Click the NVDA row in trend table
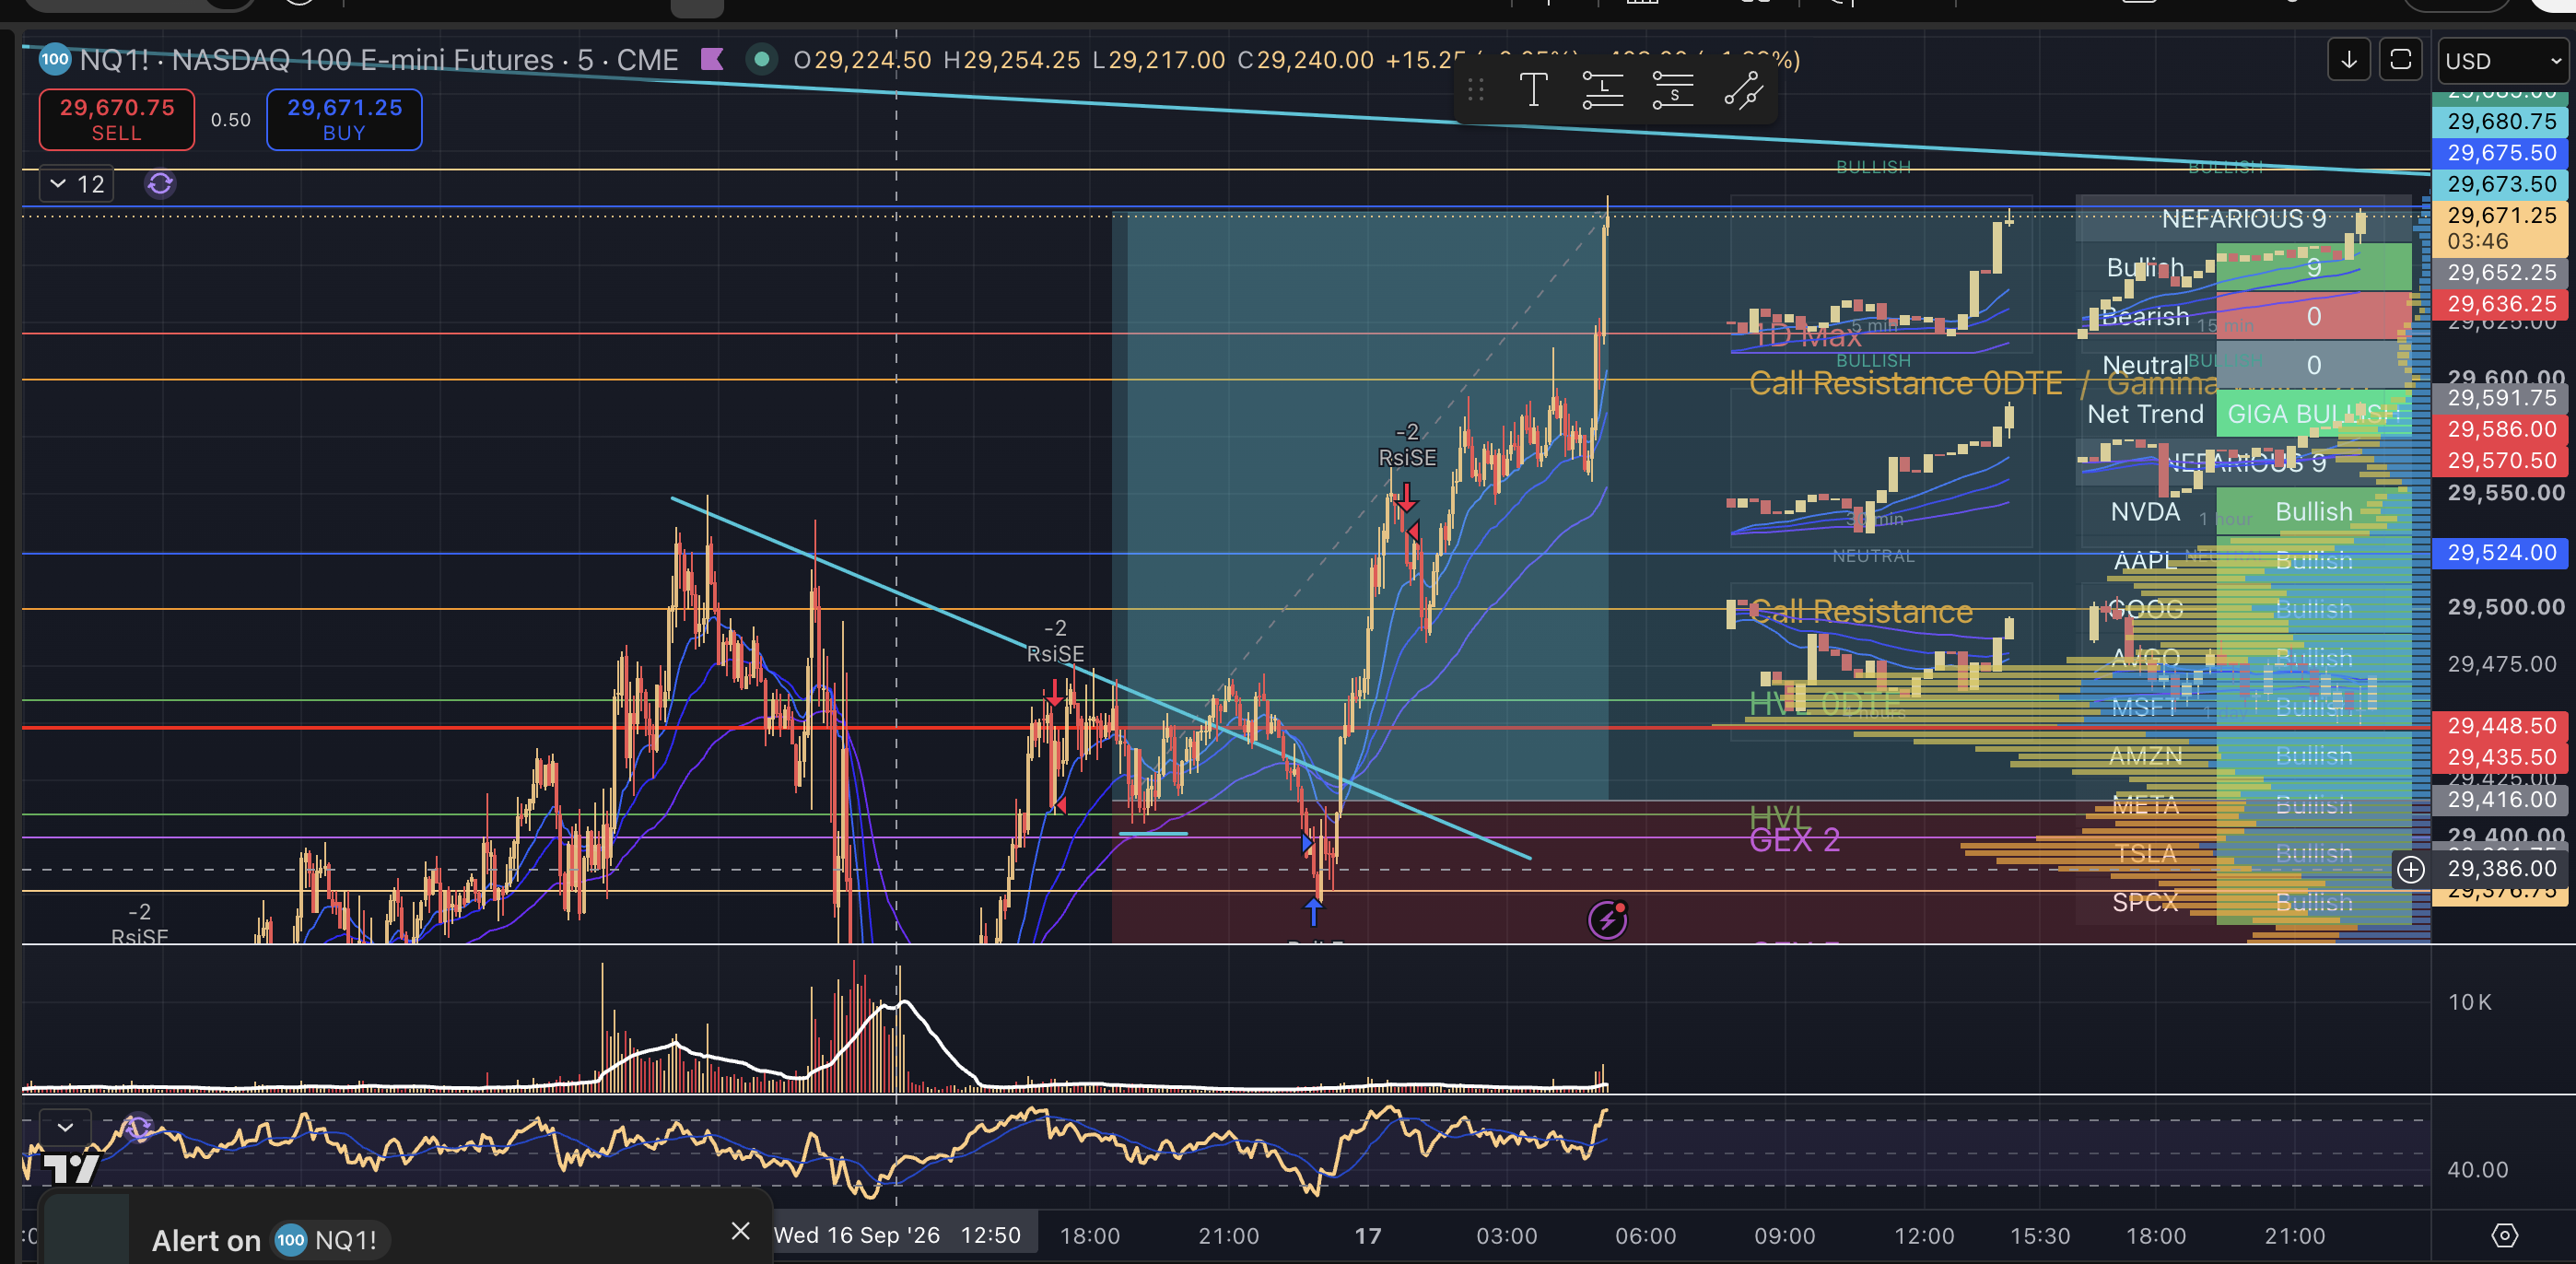The width and height of the screenshot is (2576, 1264). 2245,512
